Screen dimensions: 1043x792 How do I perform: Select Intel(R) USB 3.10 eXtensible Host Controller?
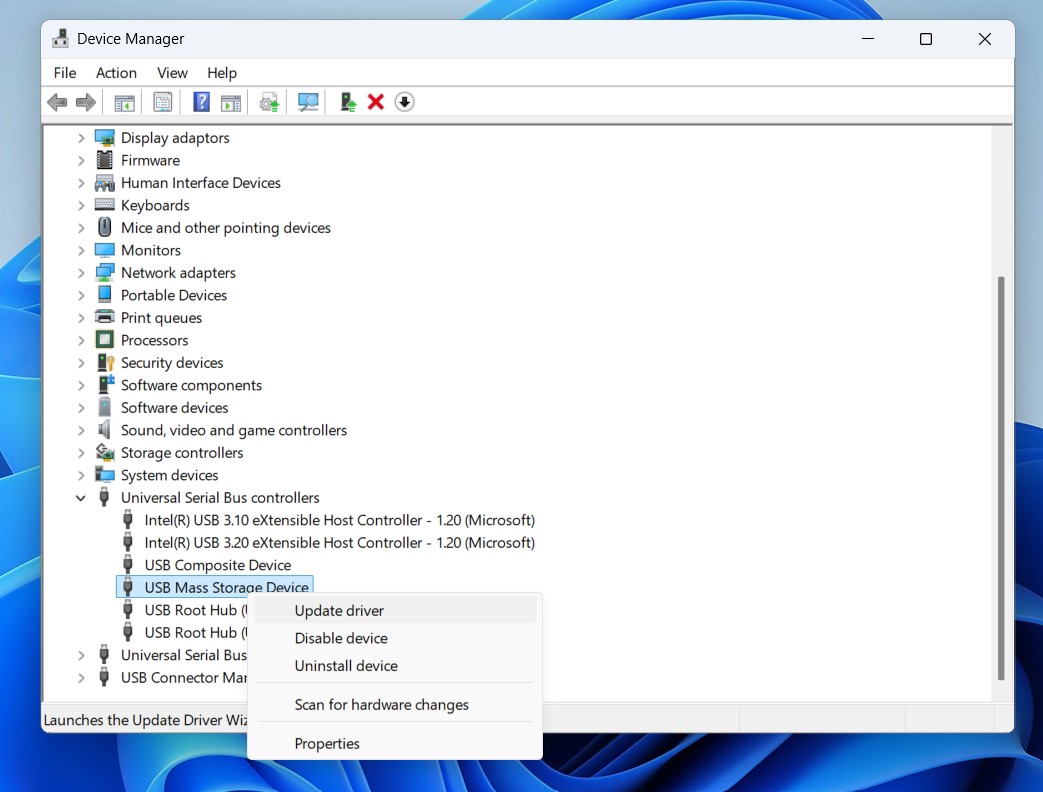(x=339, y=520)
